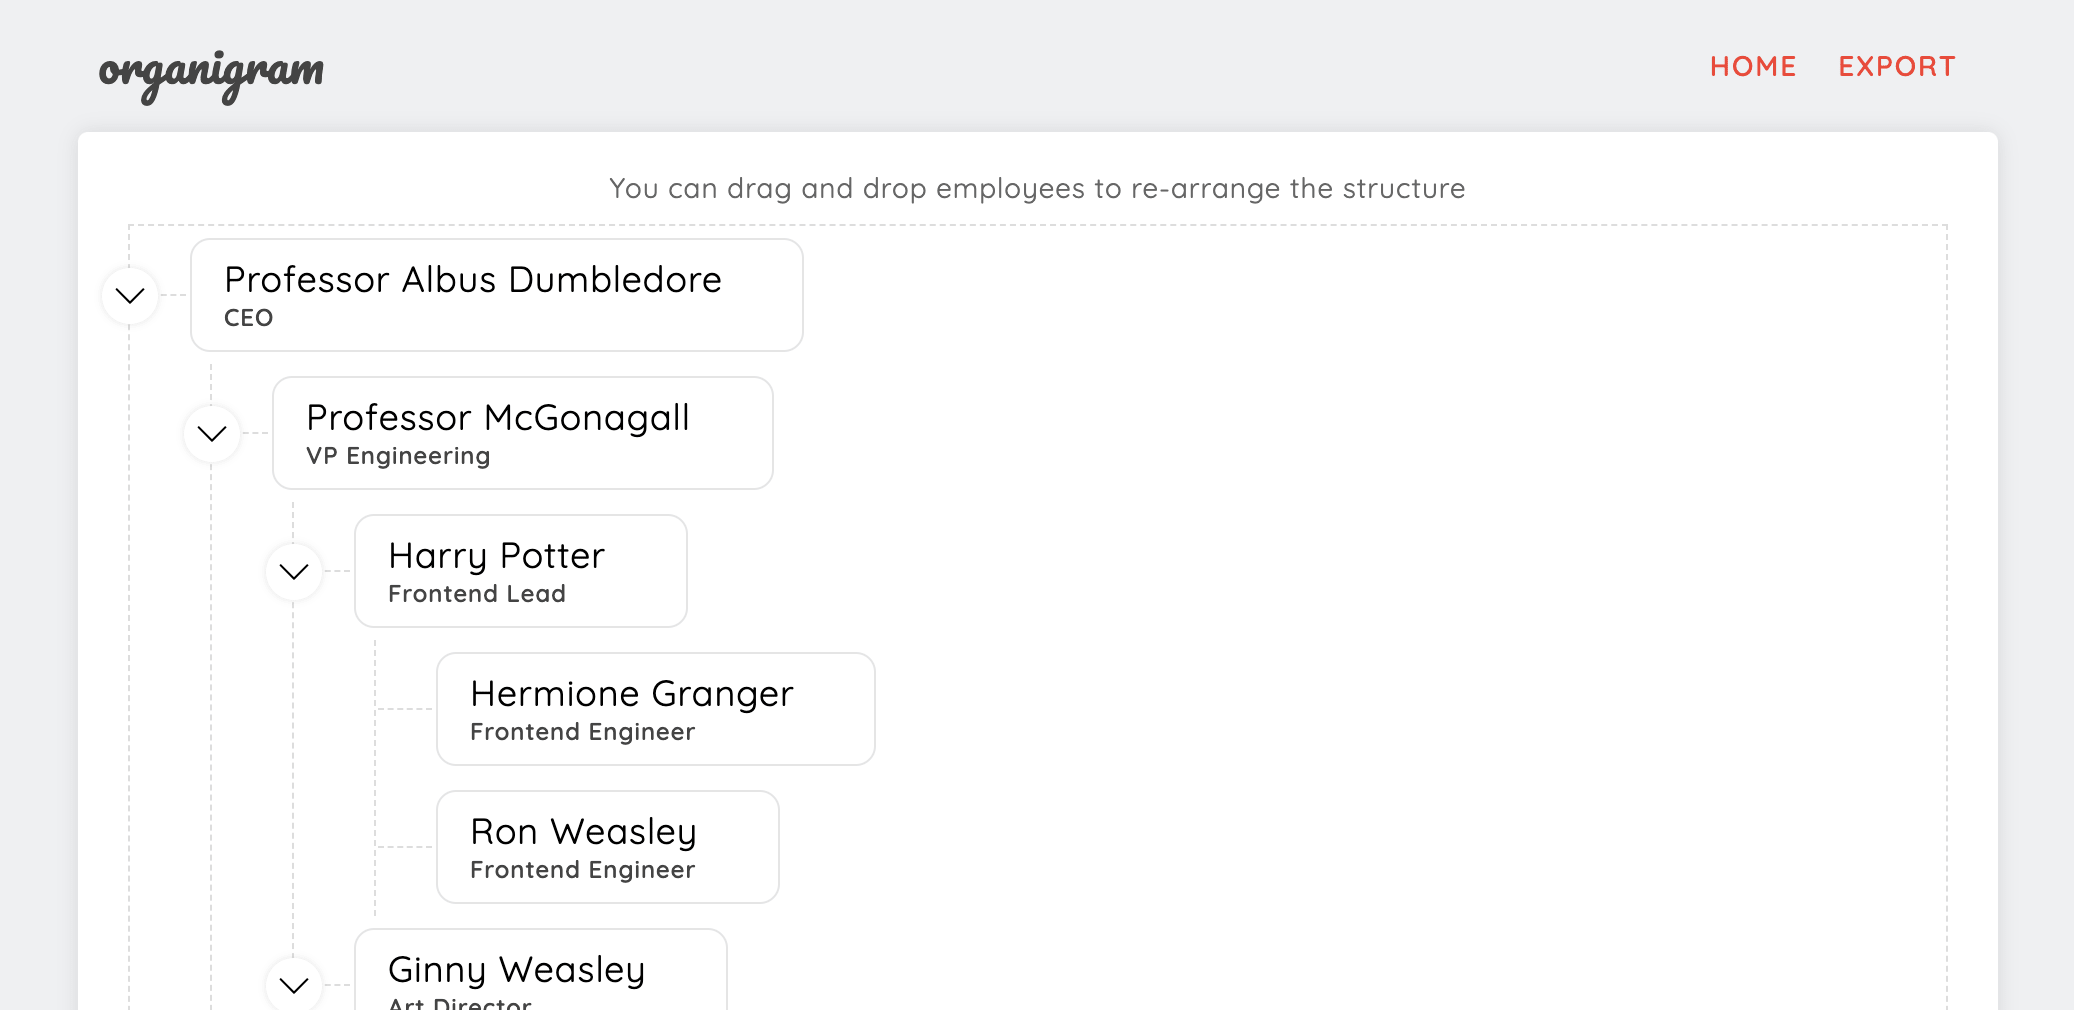Click the CEO title label
The height and width of the screenshot is (1010, 2074).
pos(249,318)
